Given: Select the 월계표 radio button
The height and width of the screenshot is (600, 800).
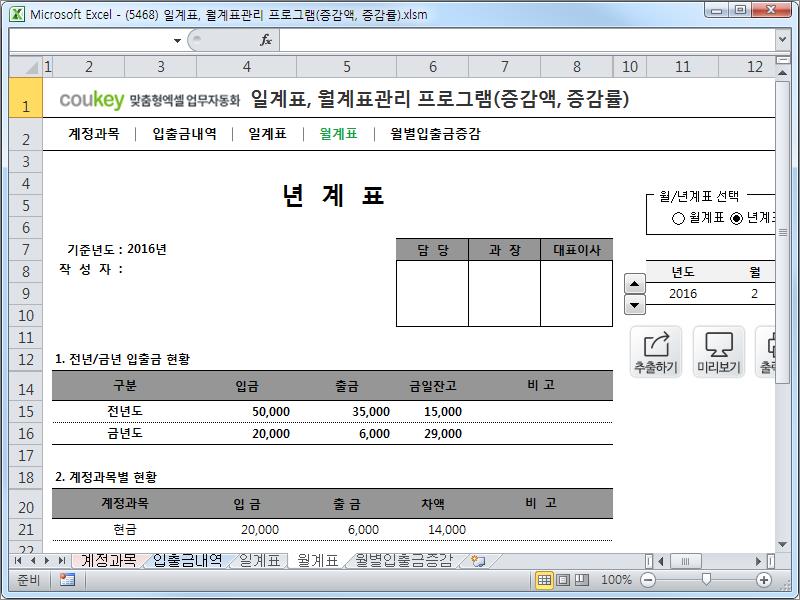Looking at the screenshot, I should tap(678, 218).
